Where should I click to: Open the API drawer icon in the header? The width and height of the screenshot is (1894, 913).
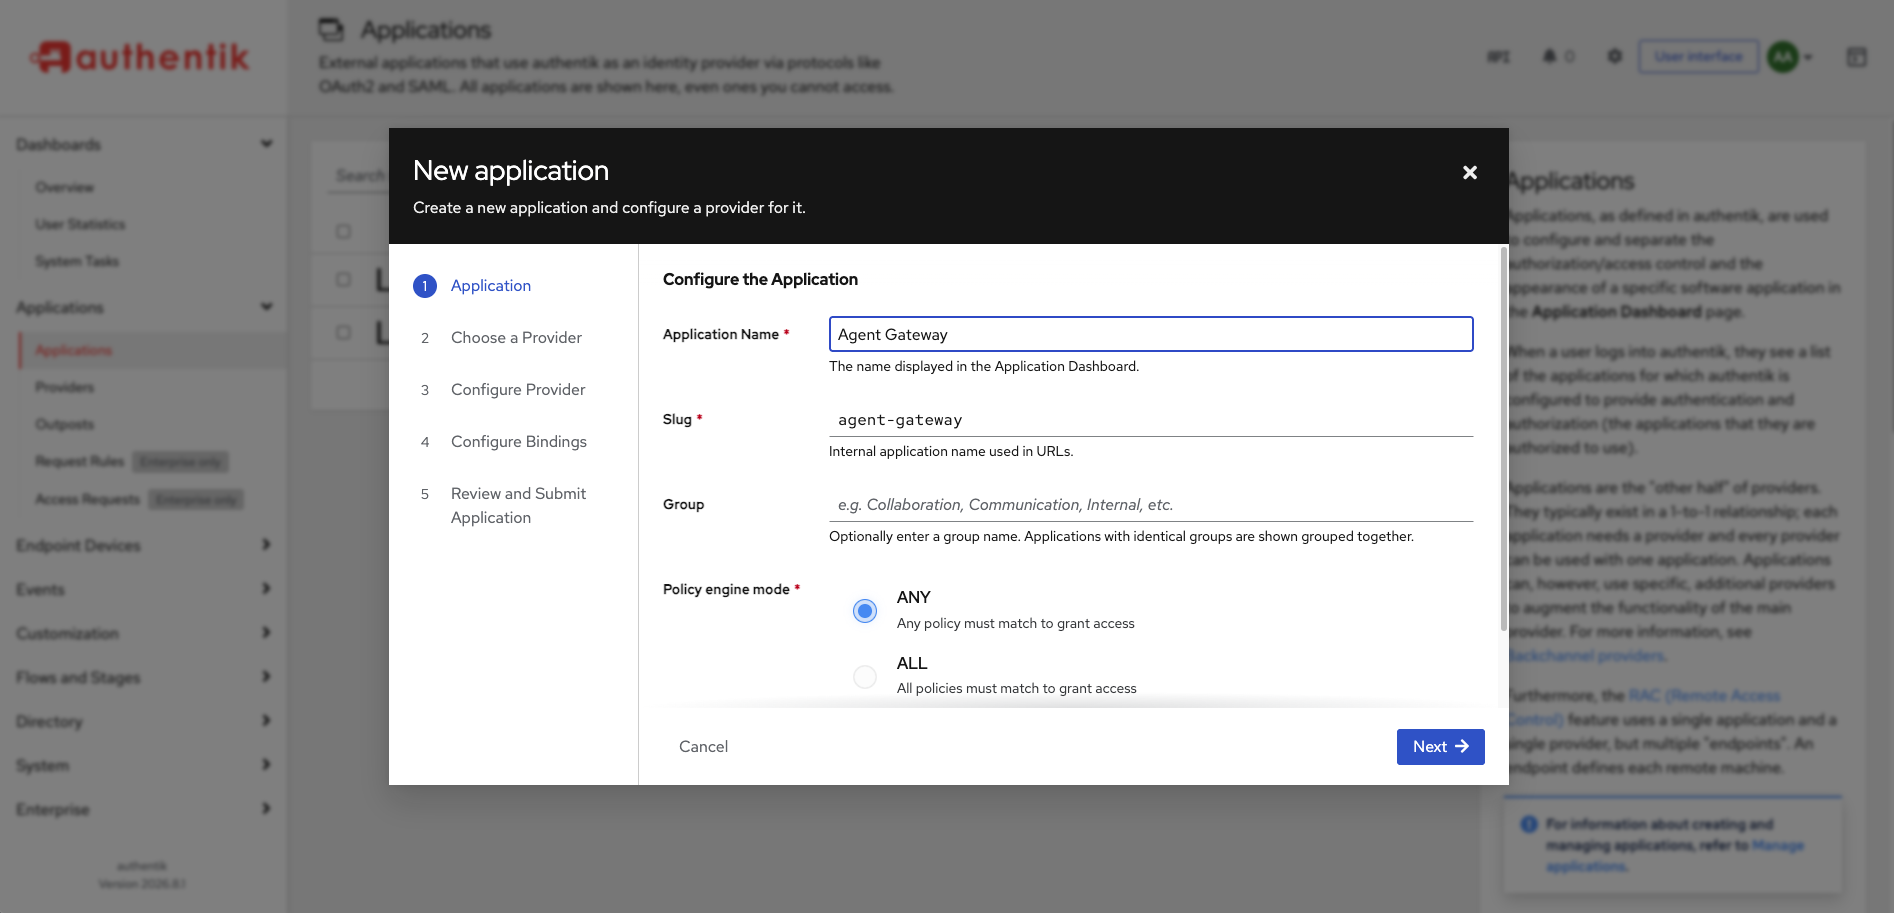coord(1498,56)
